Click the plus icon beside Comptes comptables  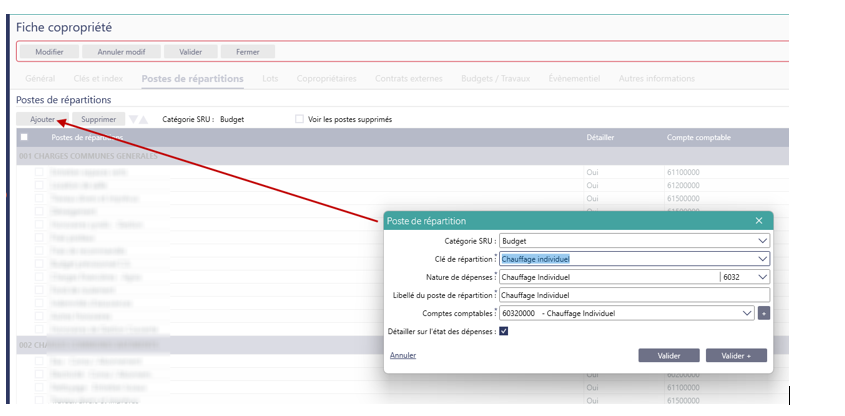(764, 314)
